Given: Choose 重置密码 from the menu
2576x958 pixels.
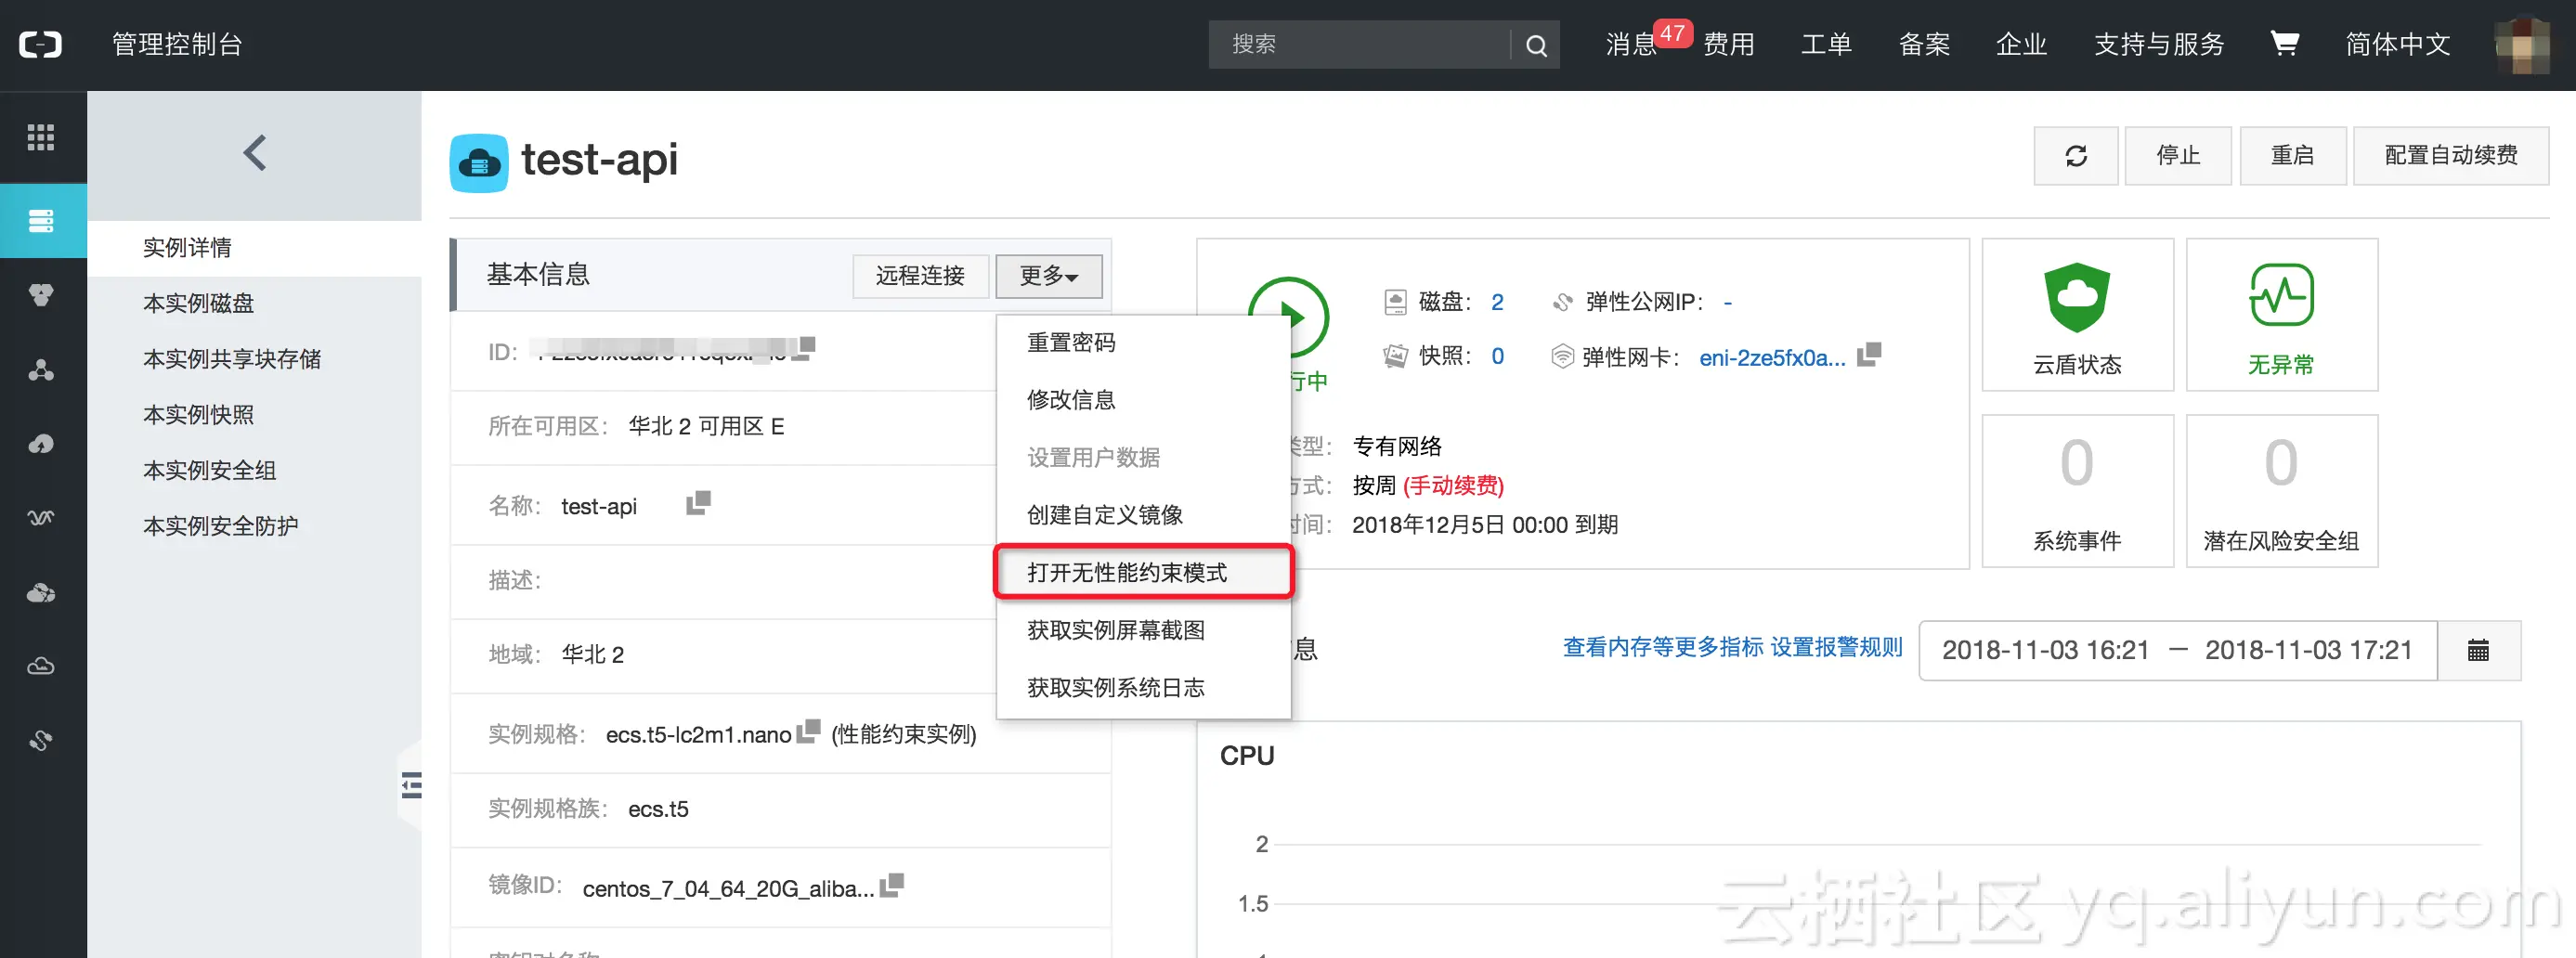Looking at the screenshot, I should pos(1071,342).
